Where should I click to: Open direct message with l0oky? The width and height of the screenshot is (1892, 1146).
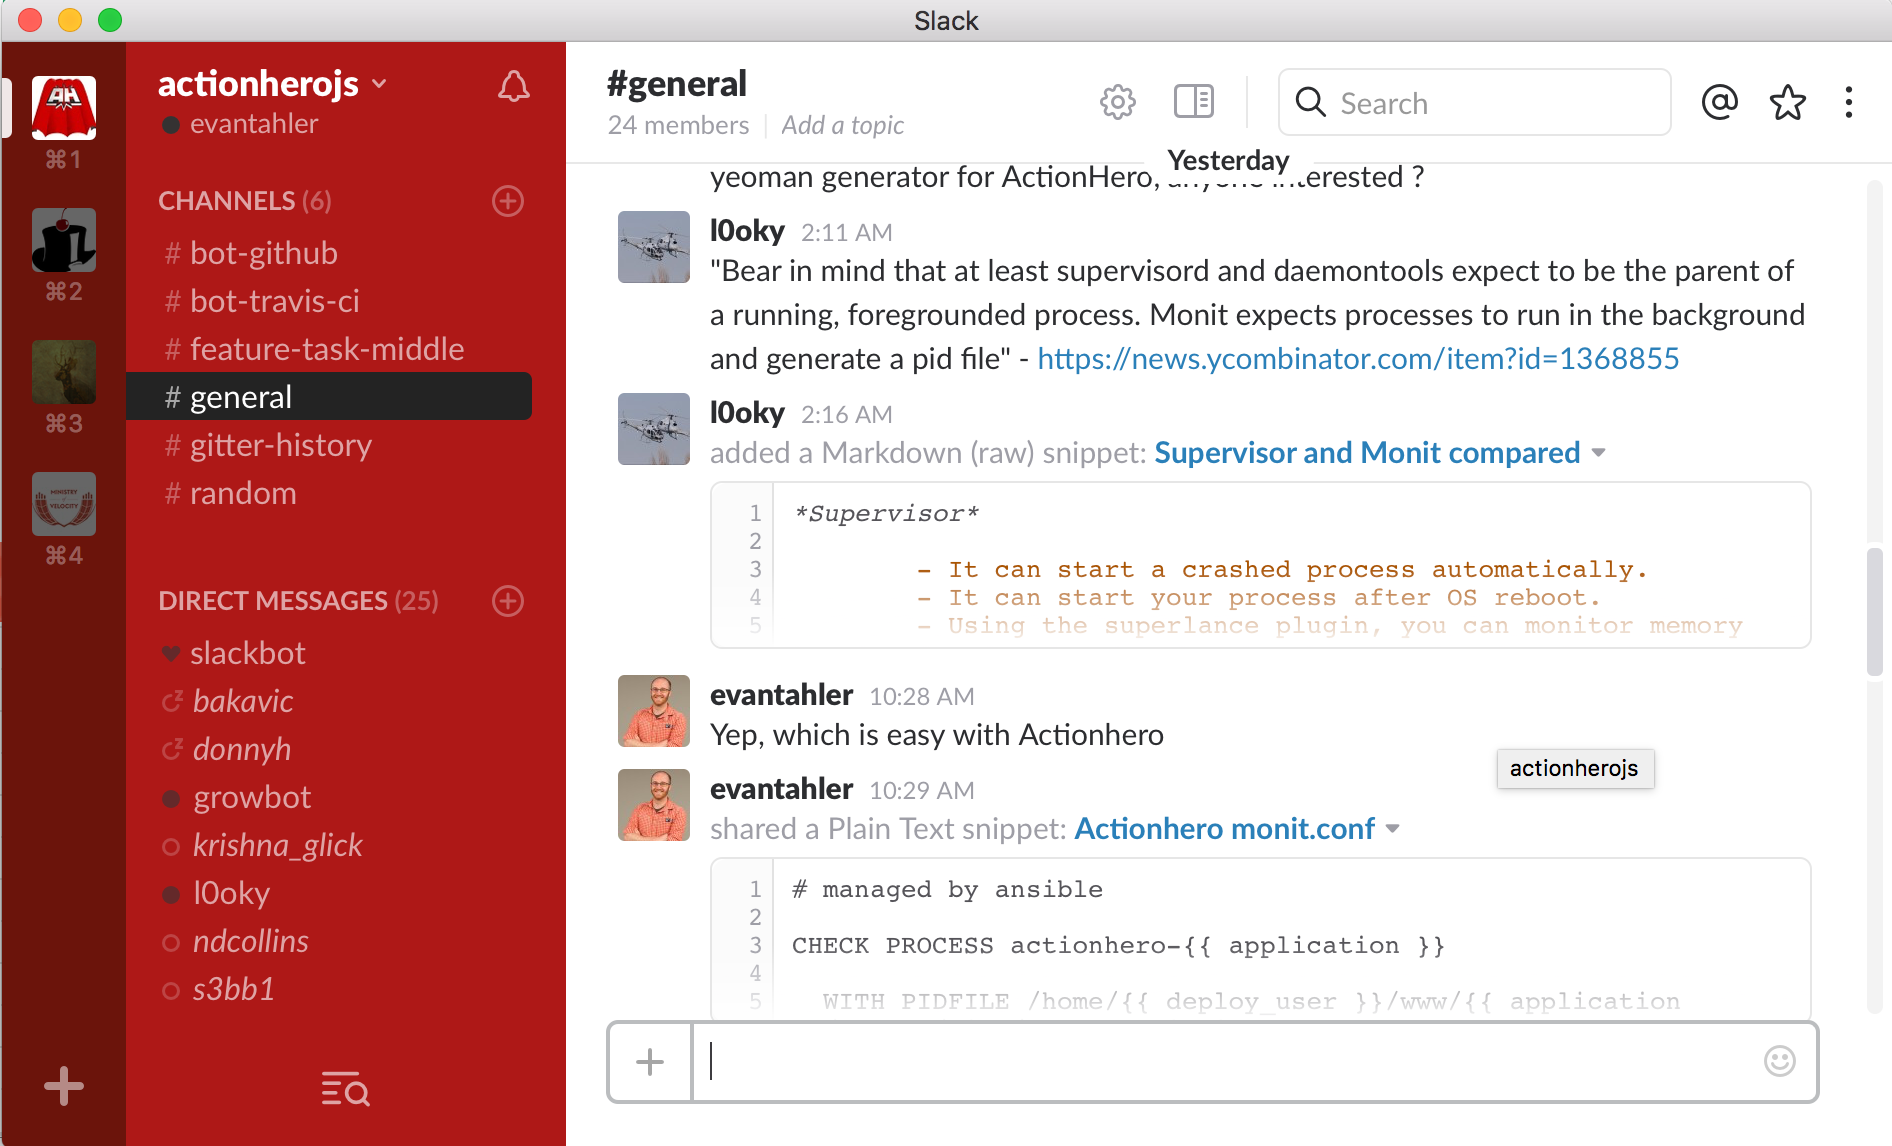(x=329, y=893)
